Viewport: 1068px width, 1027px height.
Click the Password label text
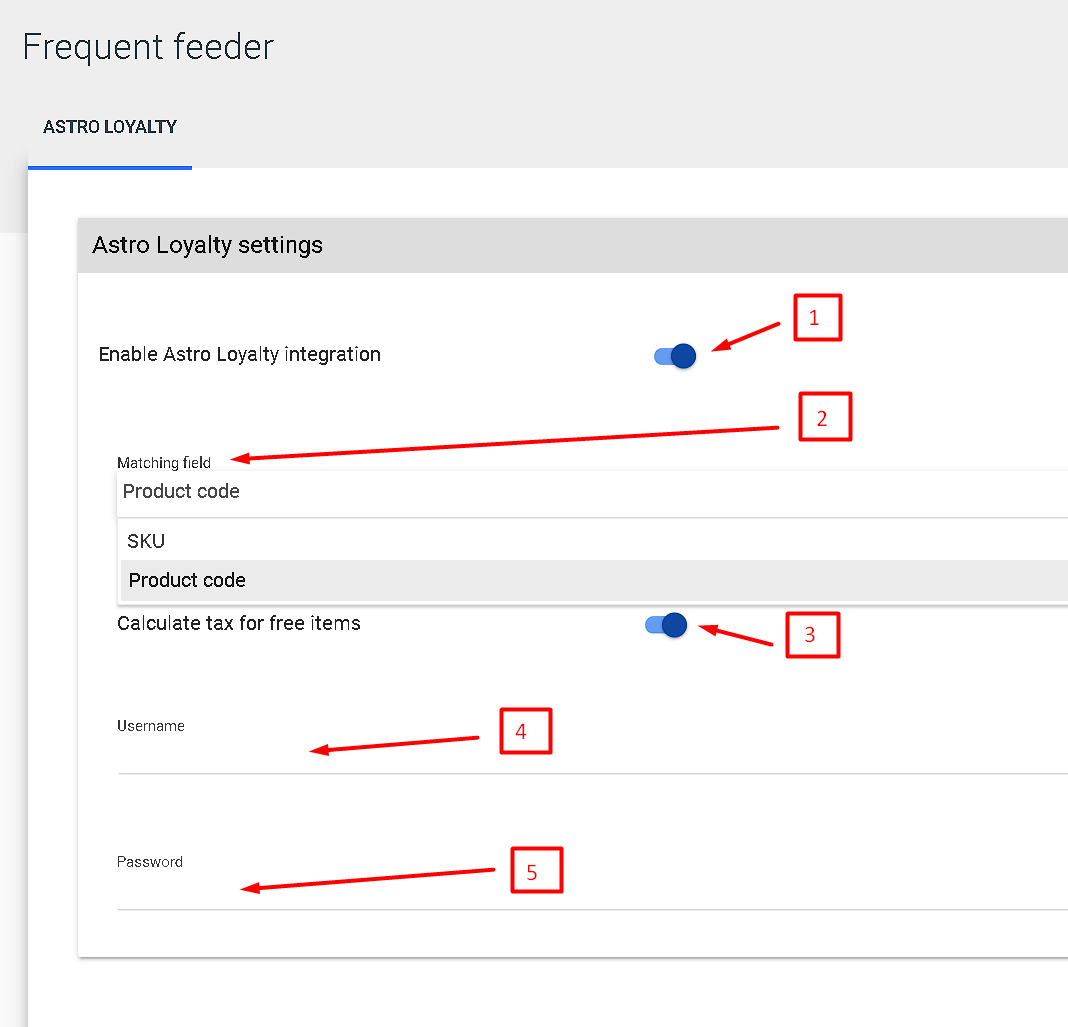pos(150,862)
